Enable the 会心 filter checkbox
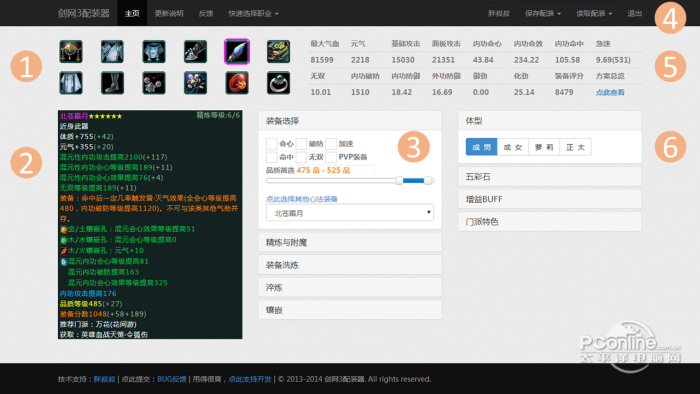 point(271,144)
